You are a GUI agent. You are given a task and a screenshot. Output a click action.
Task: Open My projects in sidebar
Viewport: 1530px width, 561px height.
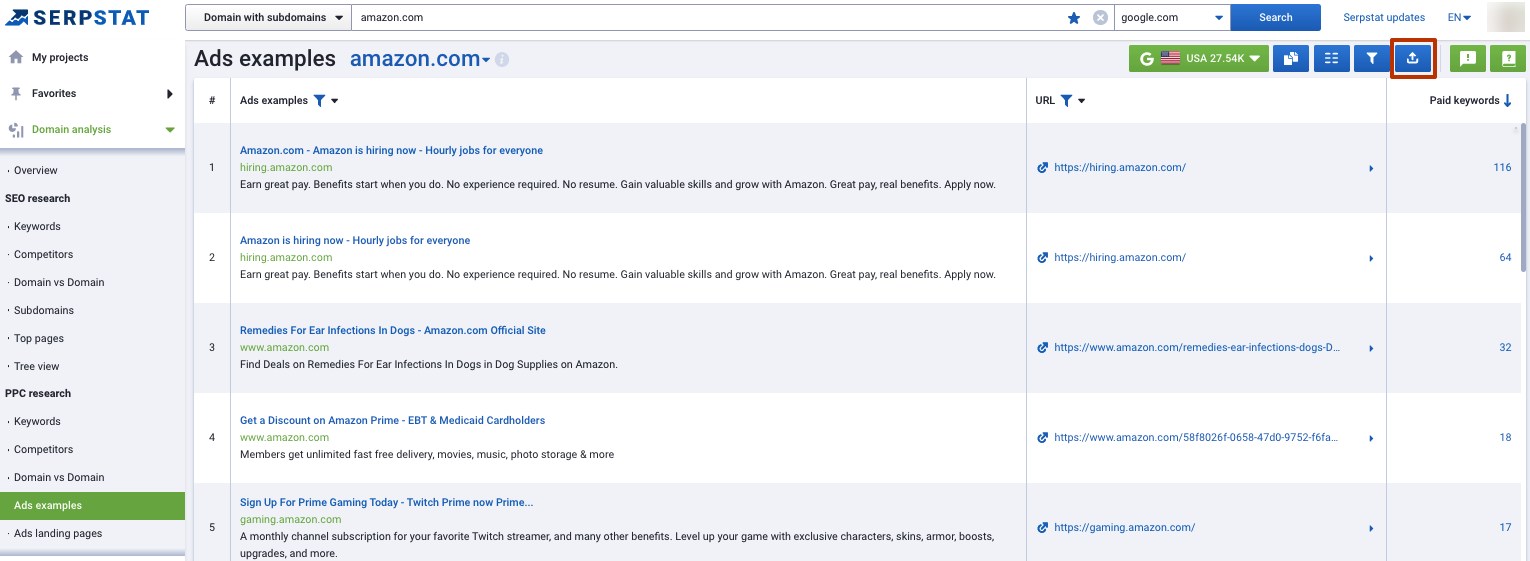pos(60,57)
